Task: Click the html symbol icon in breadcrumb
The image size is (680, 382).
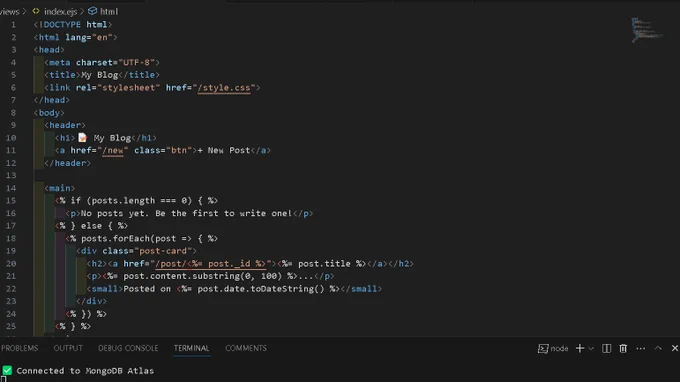Action: 92,11
